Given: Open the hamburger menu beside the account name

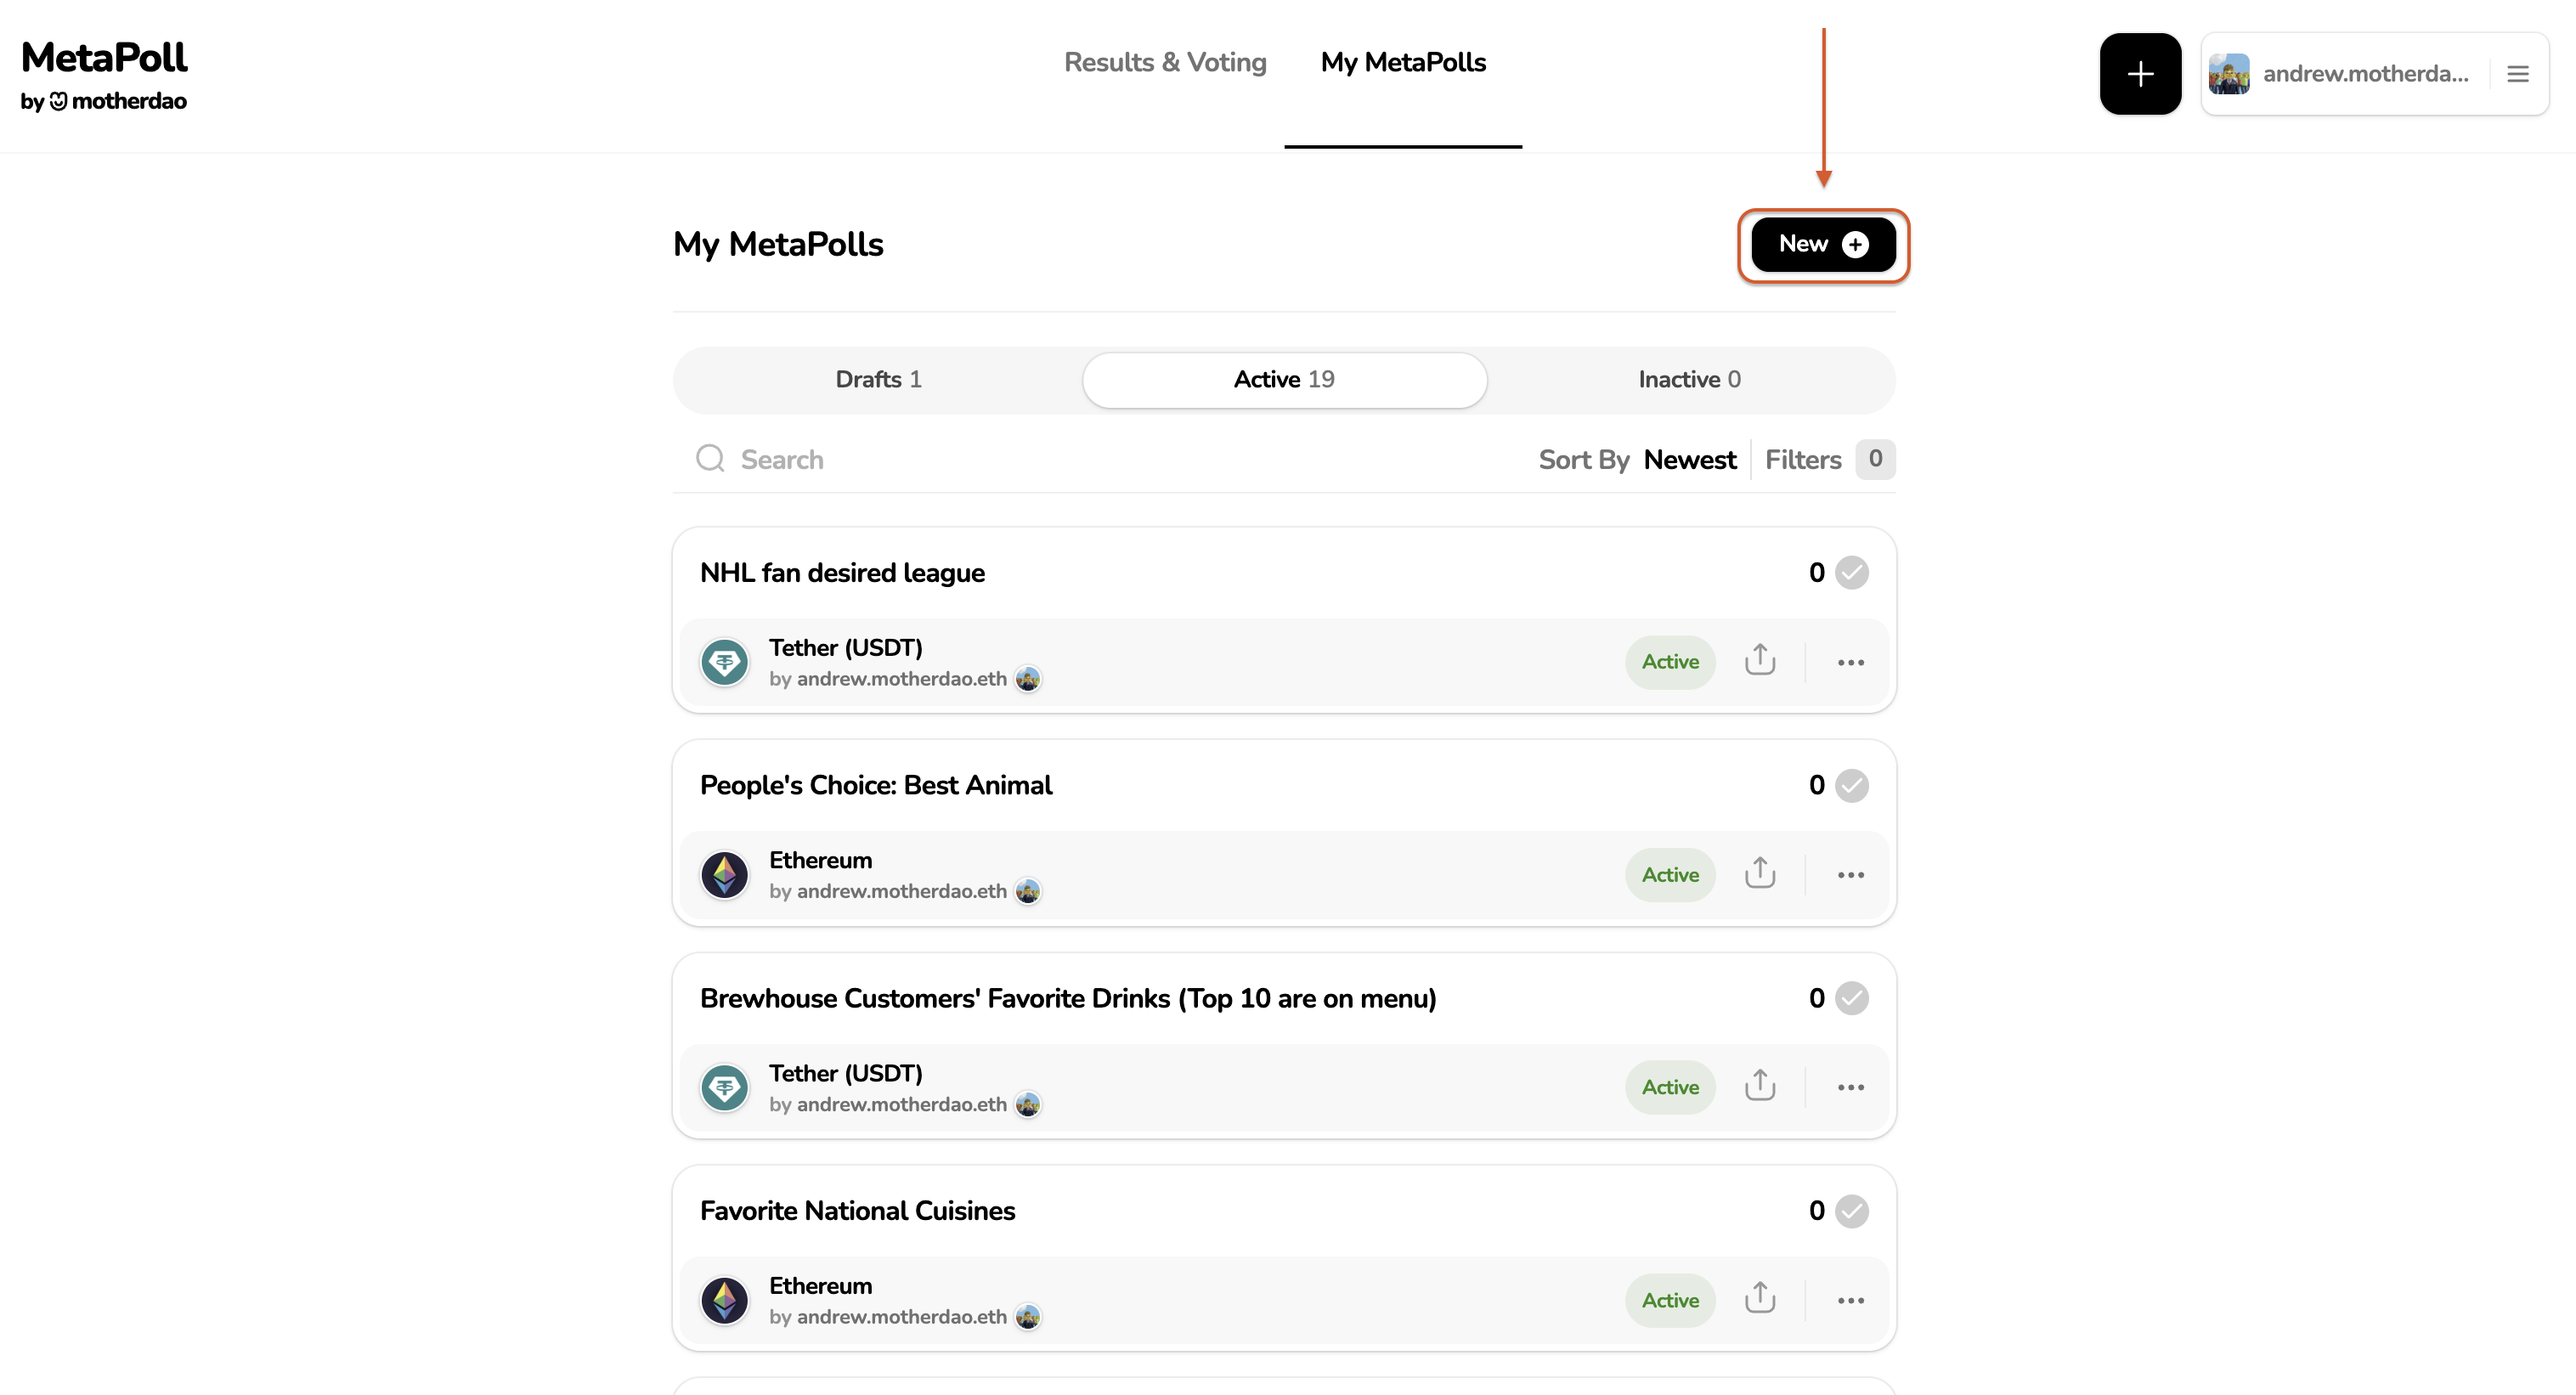Looking at the screenshot, I should point(2517,74).
